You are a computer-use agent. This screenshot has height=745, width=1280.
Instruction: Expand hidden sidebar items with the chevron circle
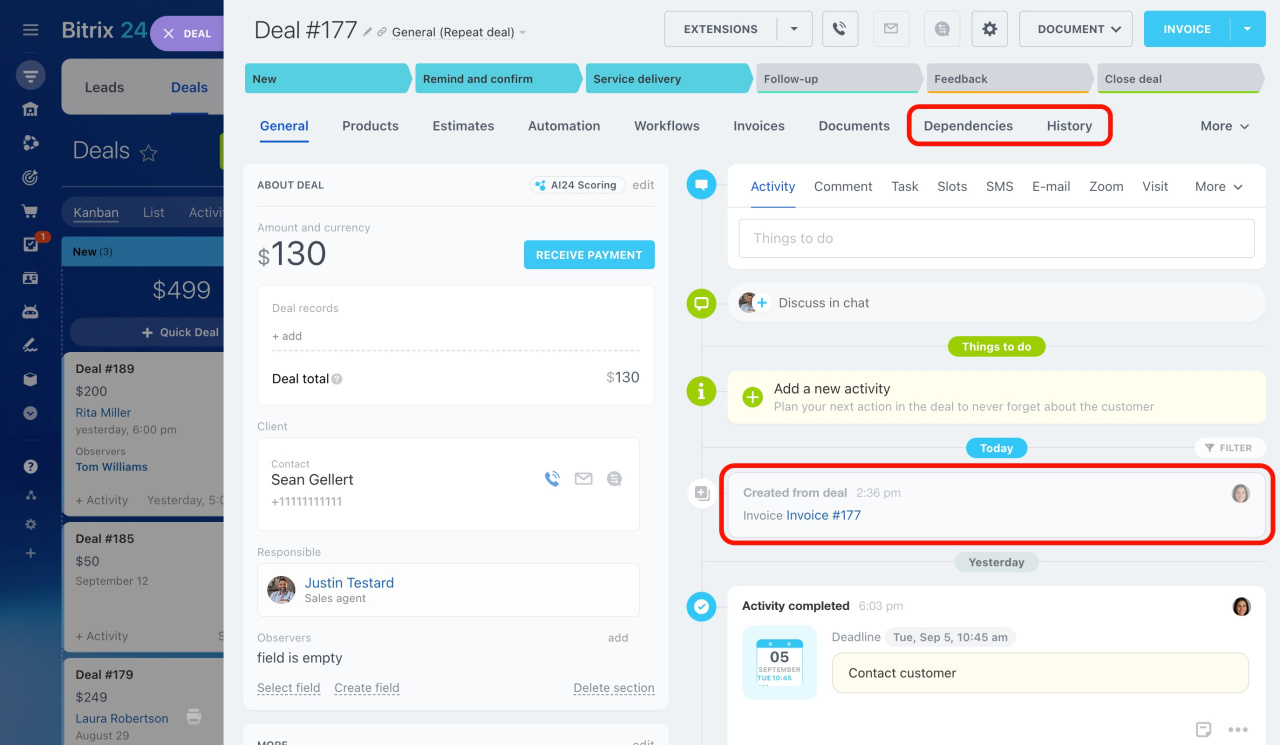(x=31, y=413)
